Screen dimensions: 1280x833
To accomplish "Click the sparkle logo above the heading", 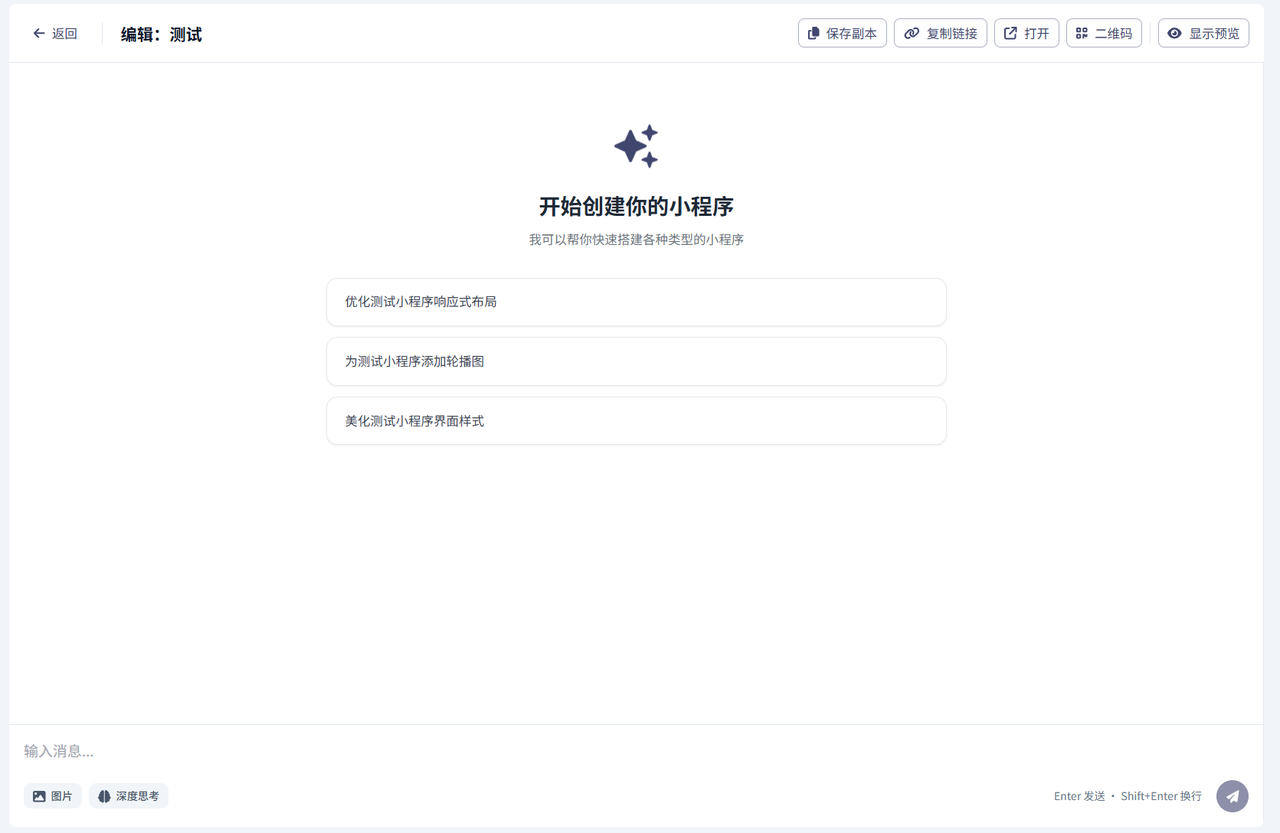I will pyautogui.click(x=636, y=145).
